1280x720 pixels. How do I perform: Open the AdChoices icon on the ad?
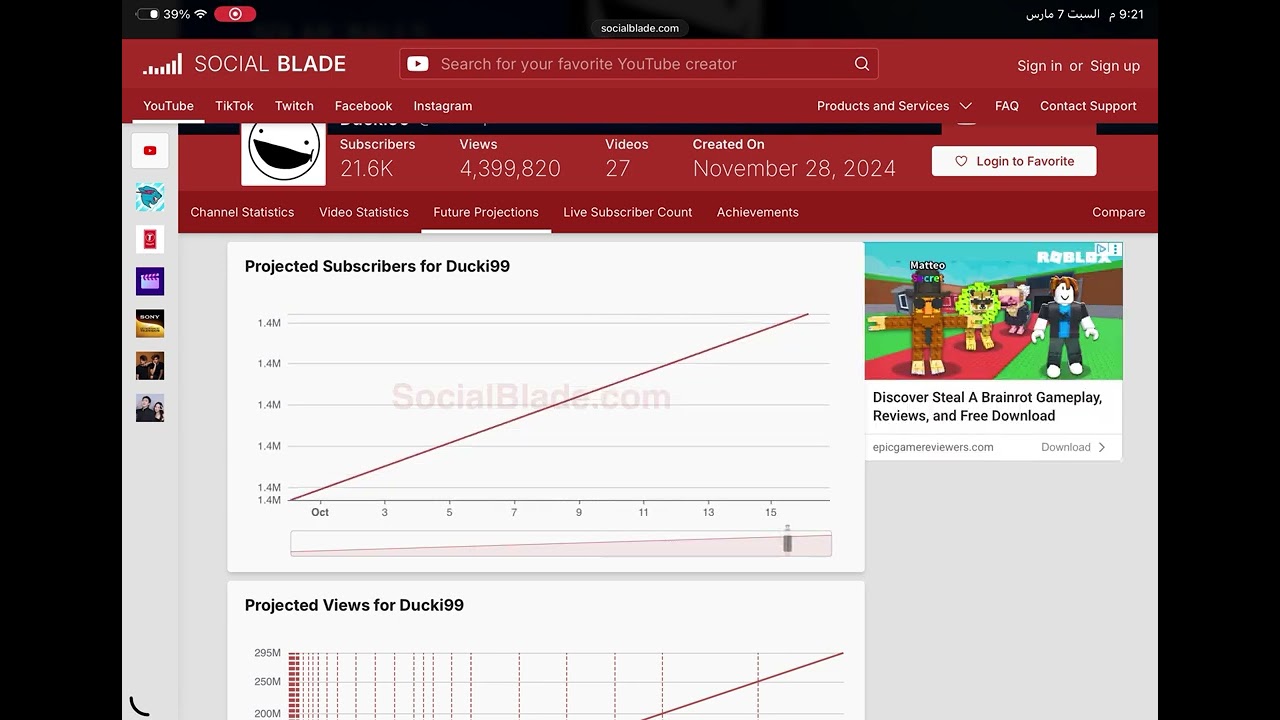(x=1102, y=249)
